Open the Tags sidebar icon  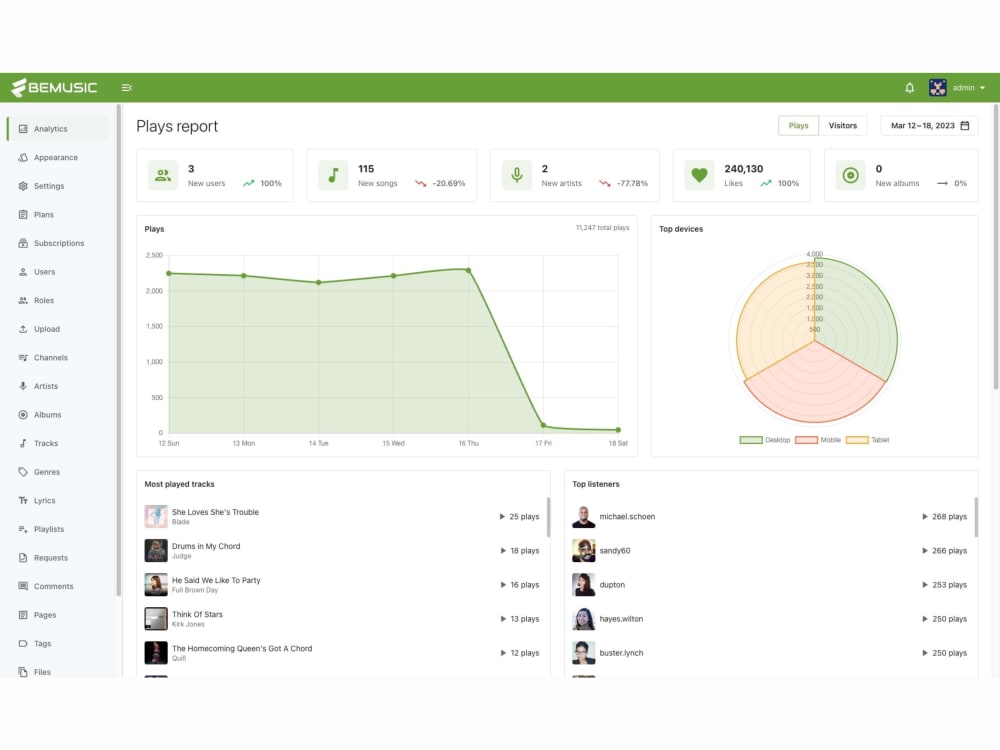click(x=23, y=643)
